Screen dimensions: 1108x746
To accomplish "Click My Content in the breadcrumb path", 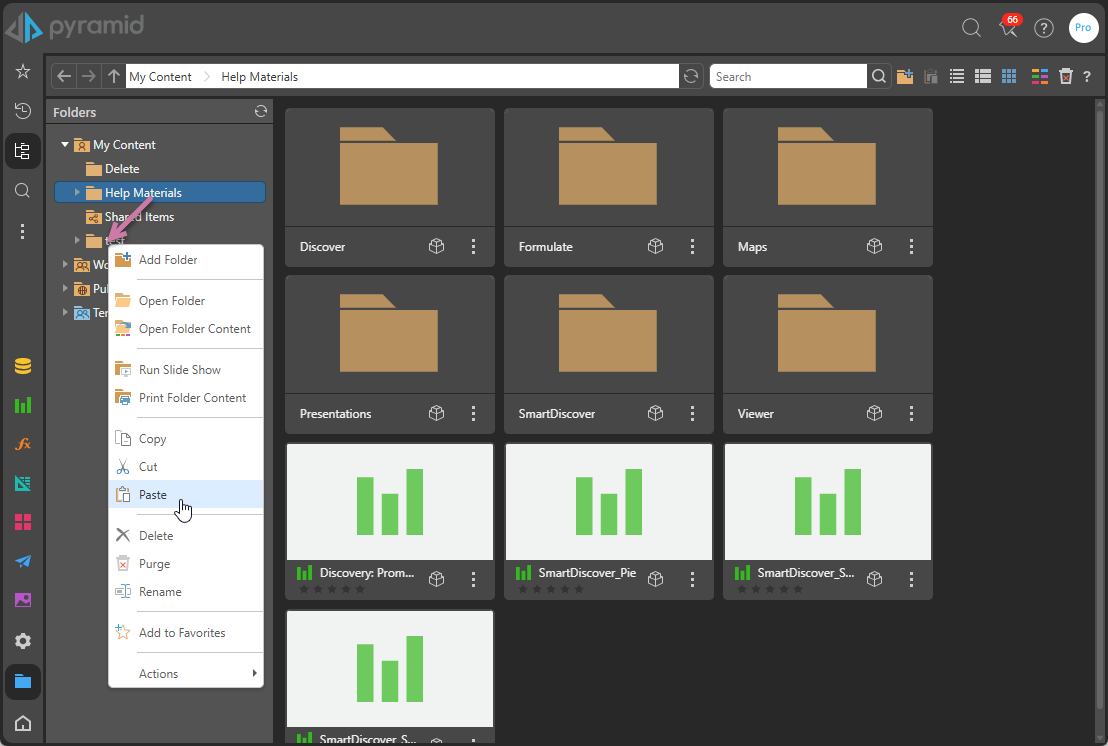I will coord(160,77).
